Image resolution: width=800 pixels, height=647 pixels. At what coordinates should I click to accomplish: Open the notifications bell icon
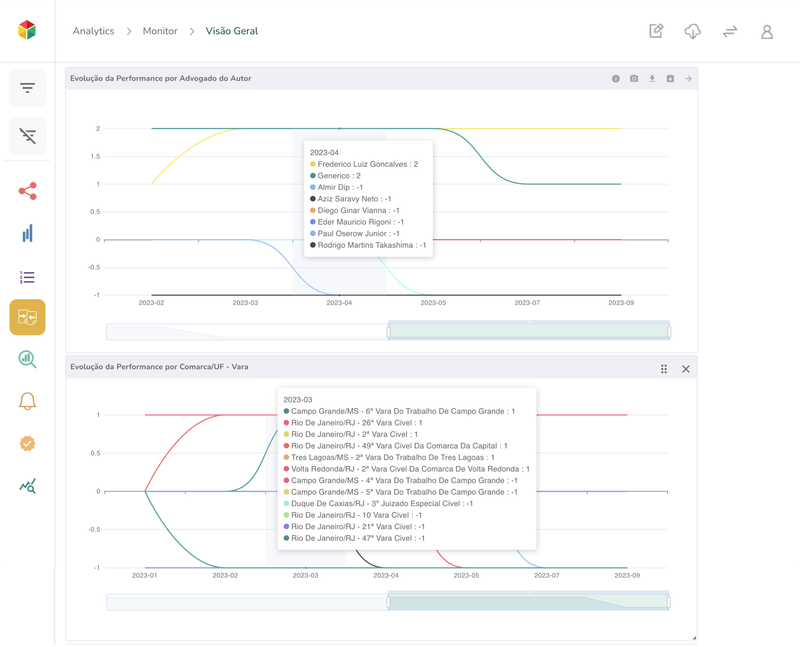(27, 401)
